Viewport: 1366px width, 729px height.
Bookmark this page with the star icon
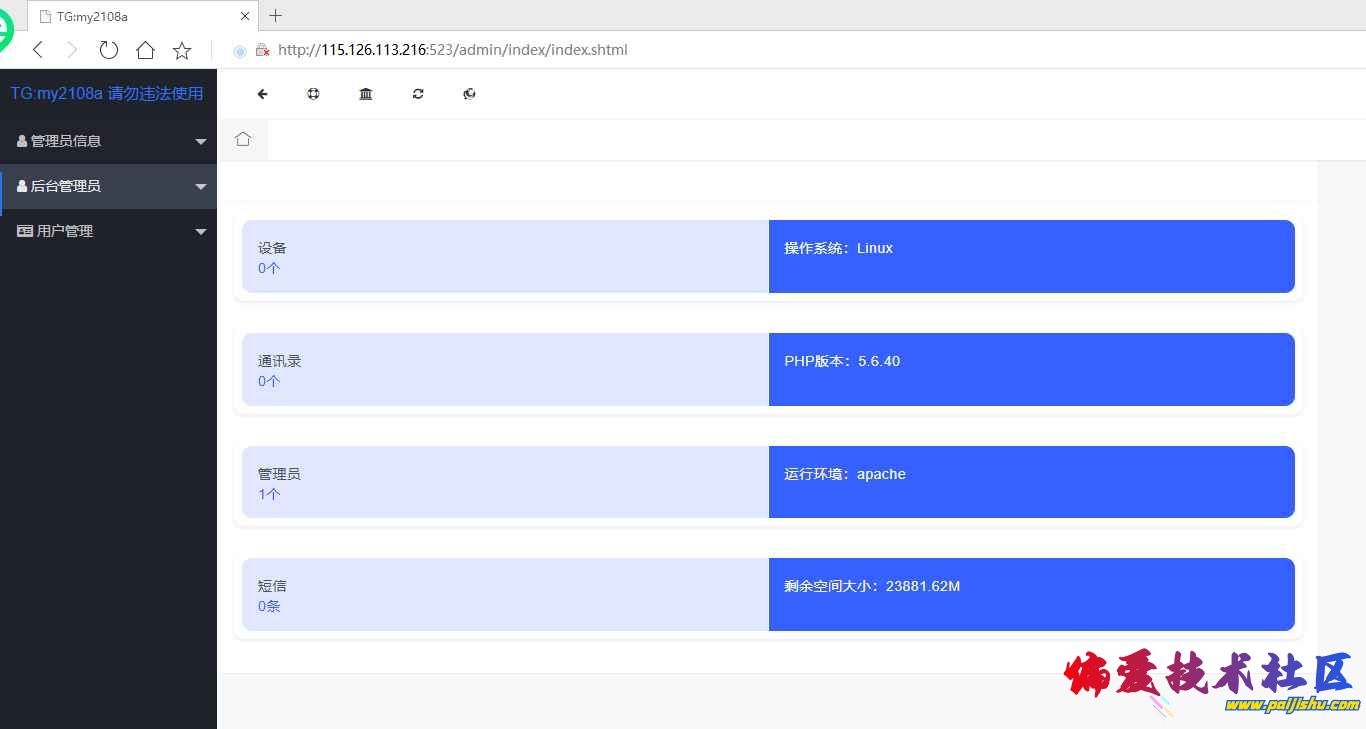coord(182,50)
